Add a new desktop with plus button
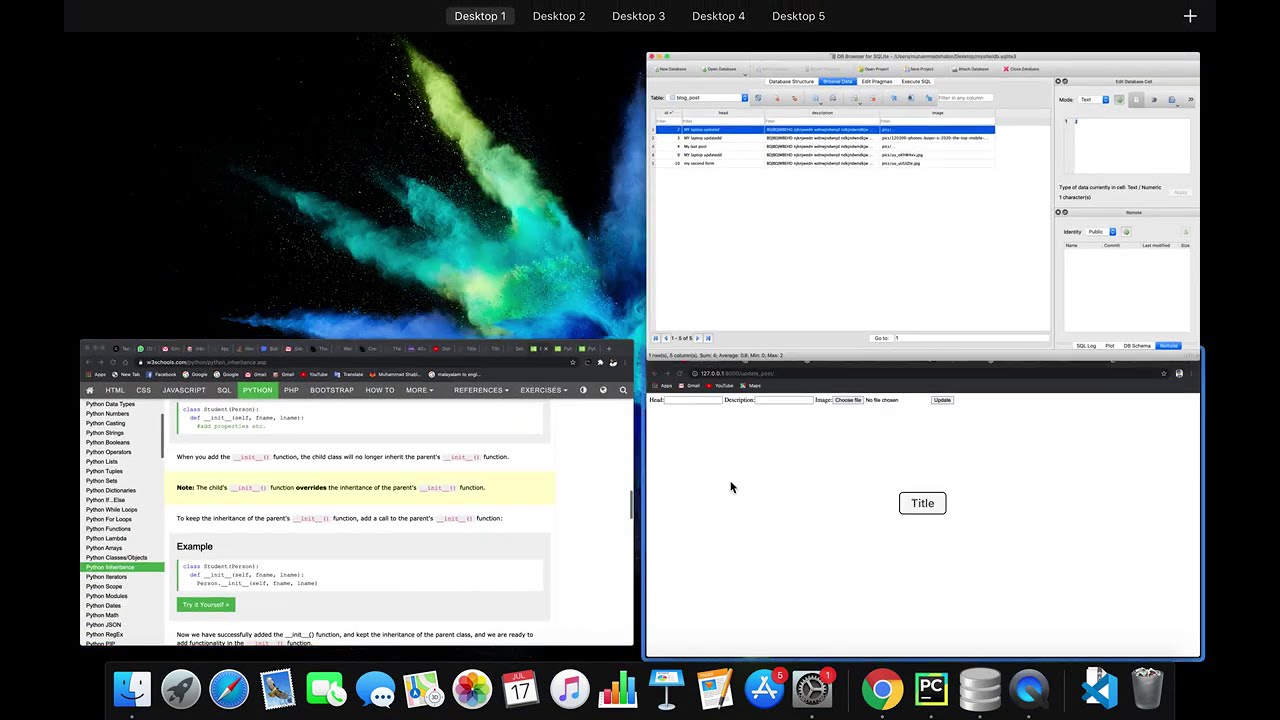Viewport: 1280px width, 720px height. 1190,16
